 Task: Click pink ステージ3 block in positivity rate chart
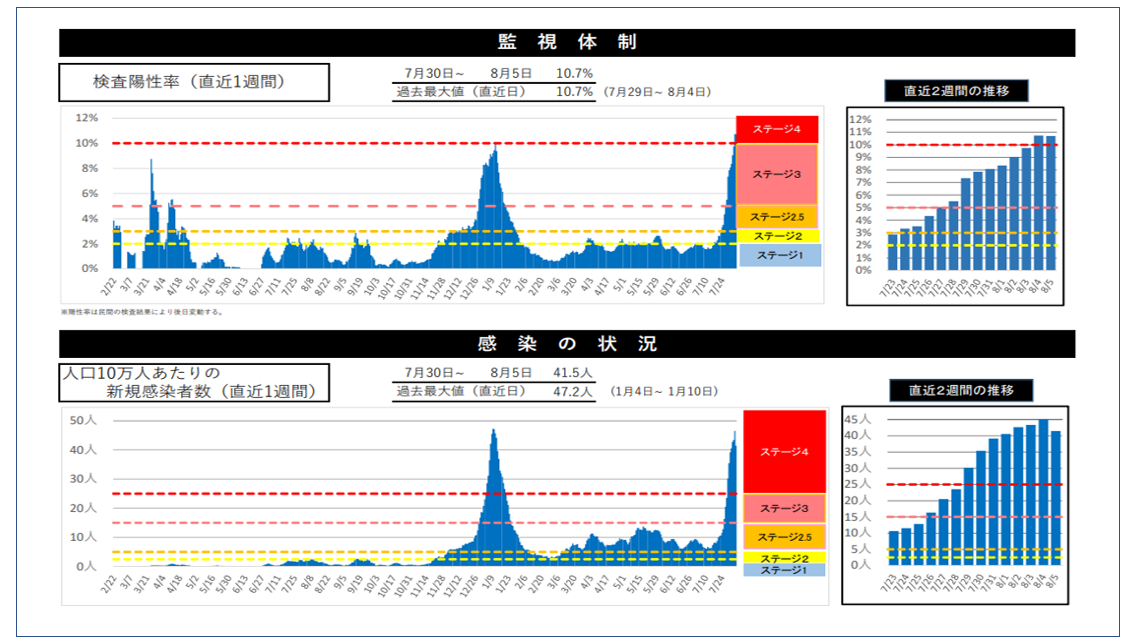coord(777,174)
